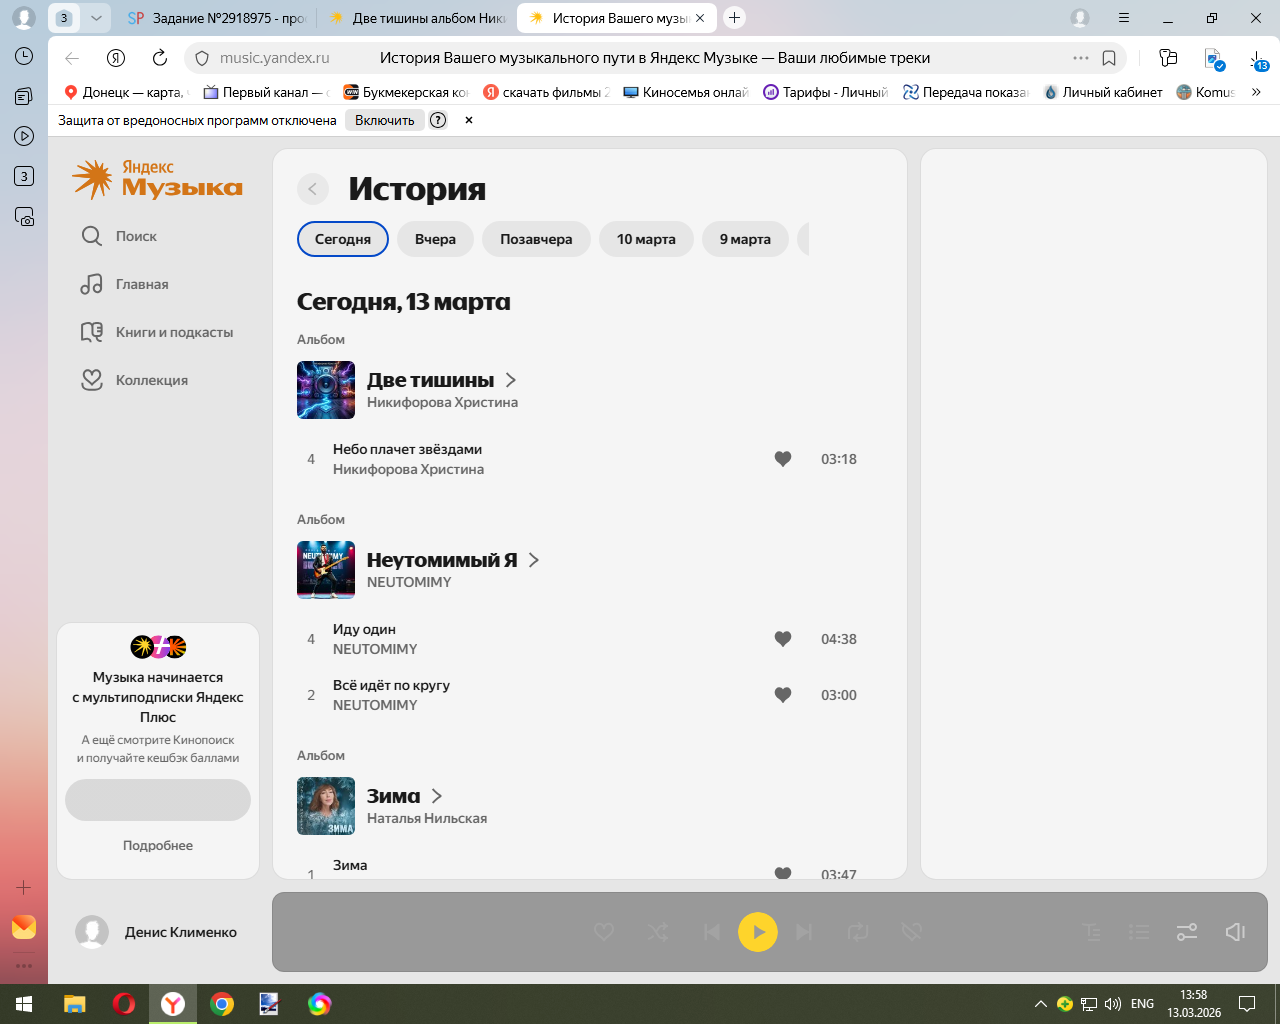Click Подробнее under the Плюс promo
Screen dimensions: 1280x1024
[158, 845]
